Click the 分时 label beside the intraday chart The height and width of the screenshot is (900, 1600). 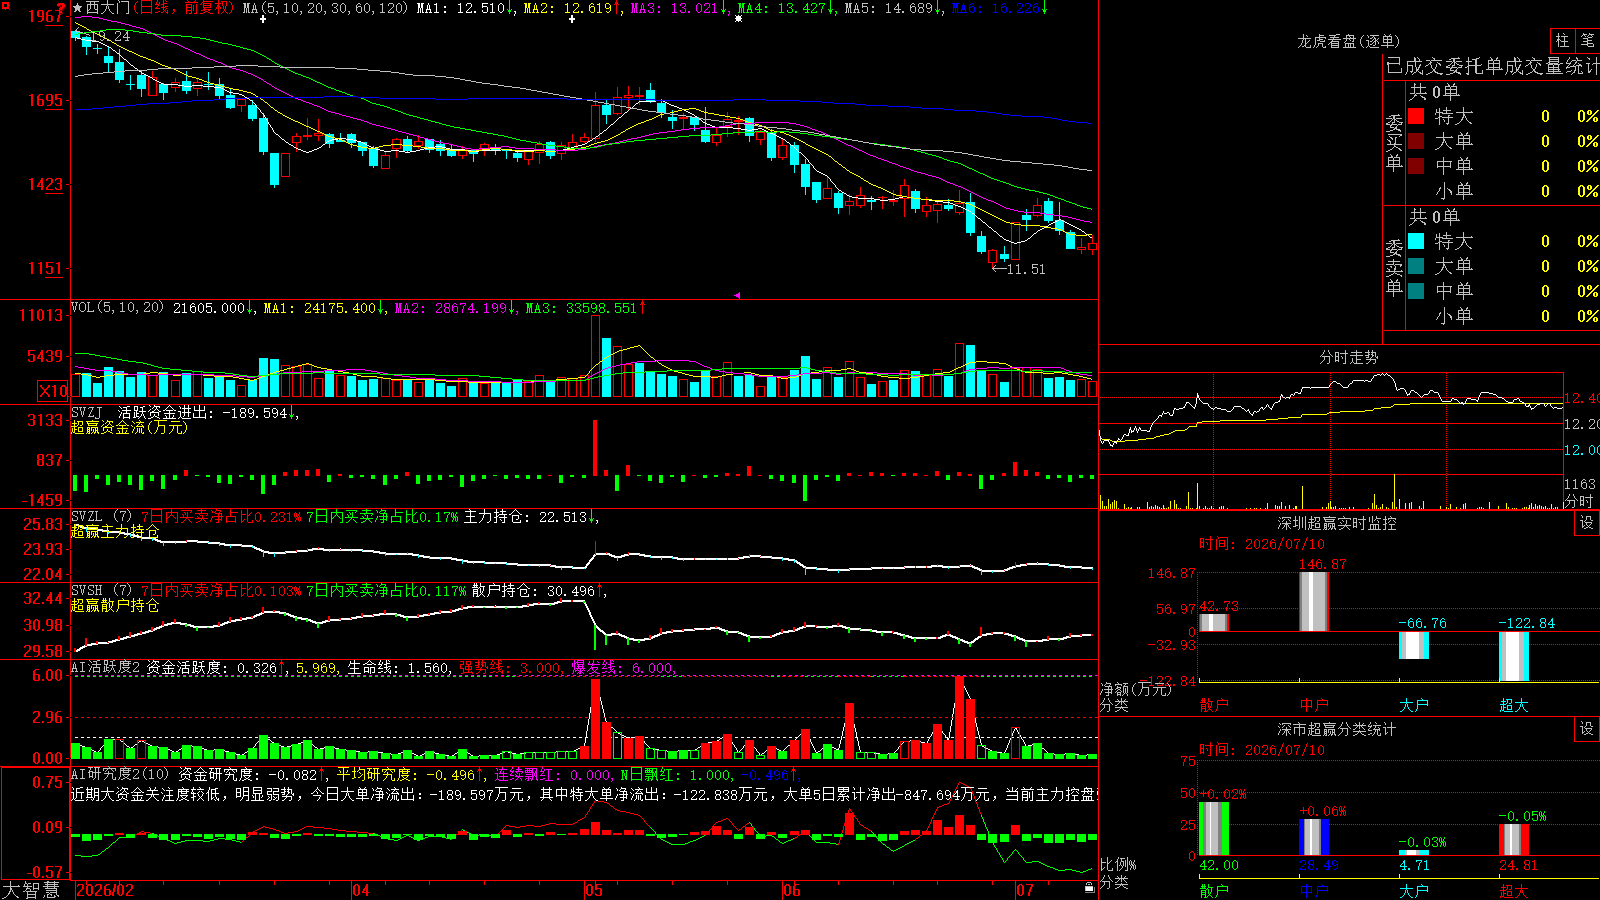[1579, 501]
